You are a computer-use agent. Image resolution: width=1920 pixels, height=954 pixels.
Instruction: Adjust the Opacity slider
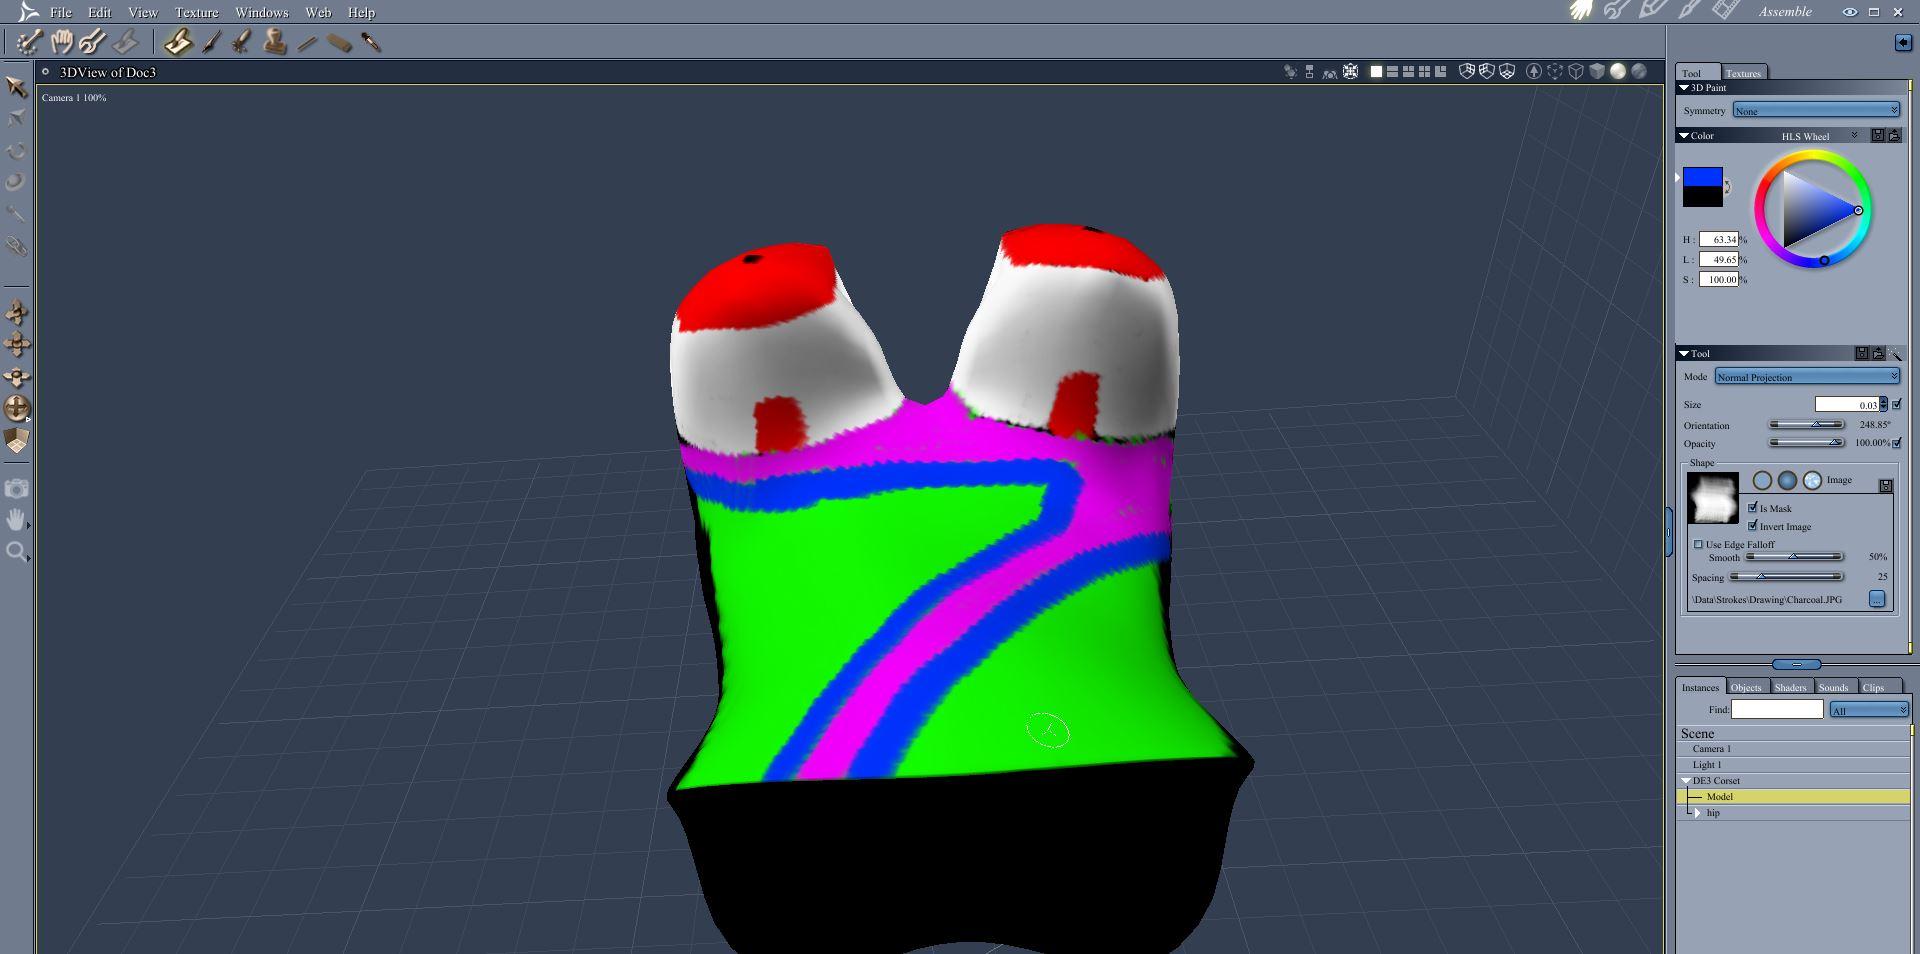(x=1806, y=442)
